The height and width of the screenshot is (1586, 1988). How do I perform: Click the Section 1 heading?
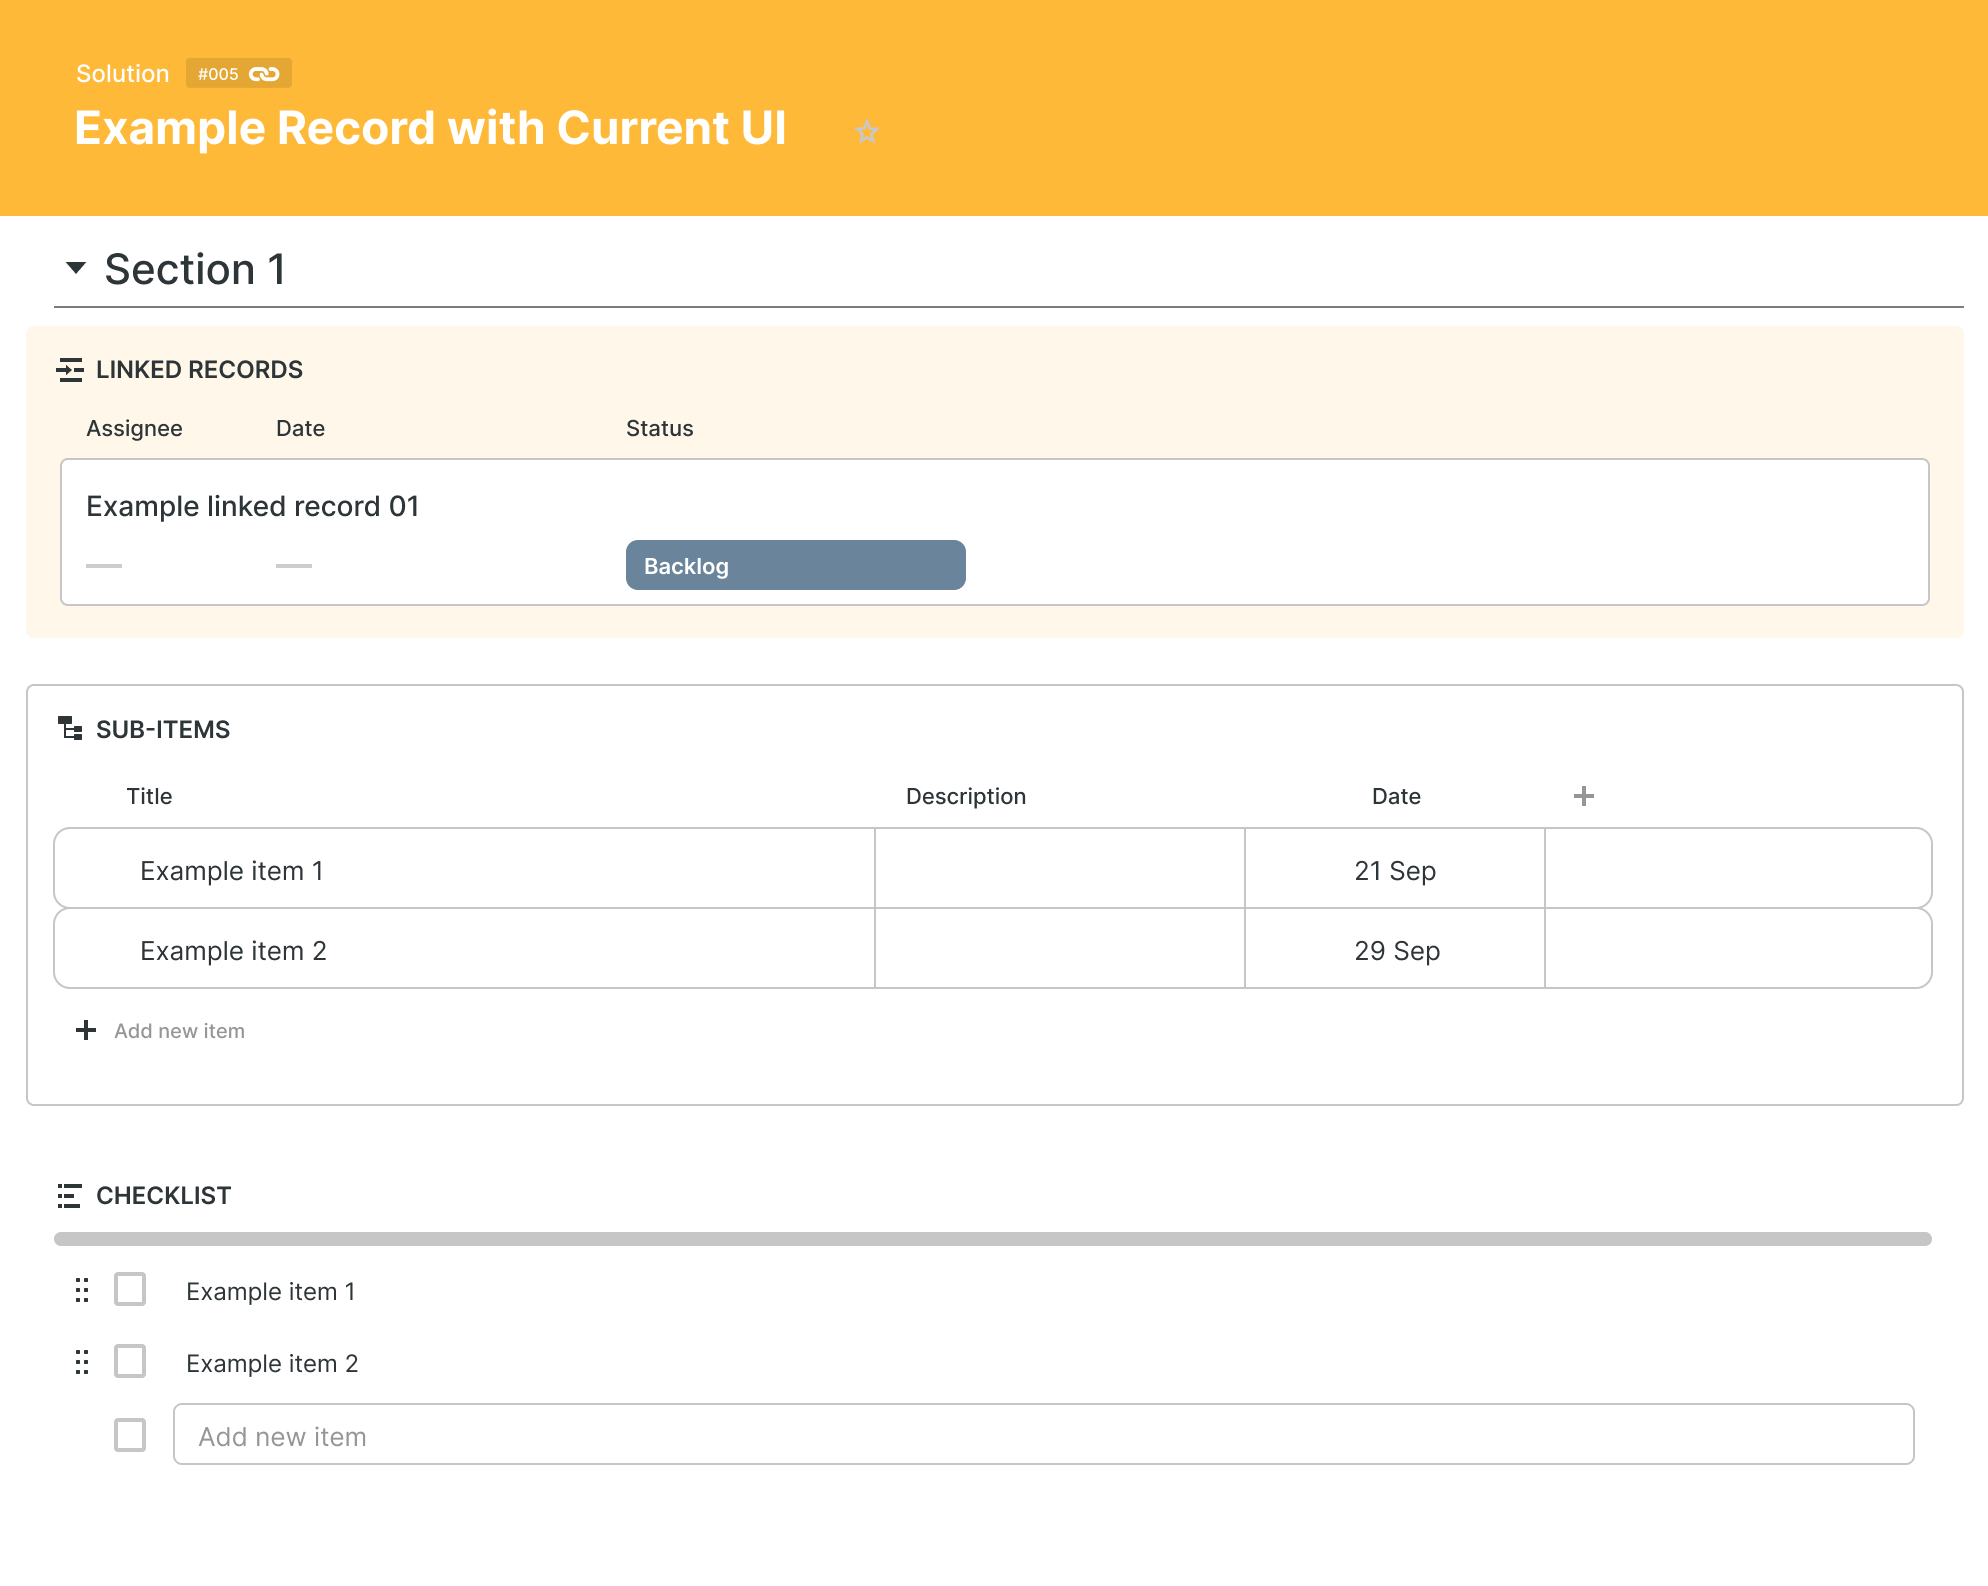coord(196,269)
